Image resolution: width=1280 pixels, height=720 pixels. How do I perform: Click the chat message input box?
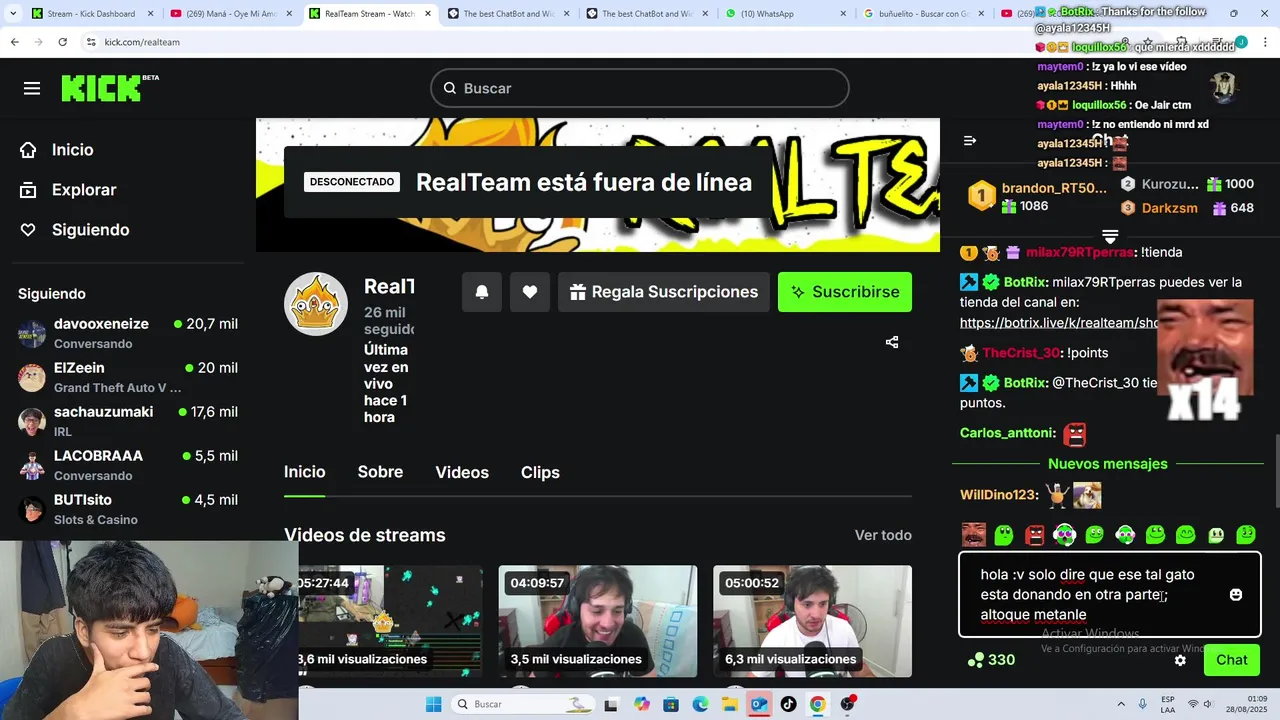(x=1110, y=595)
